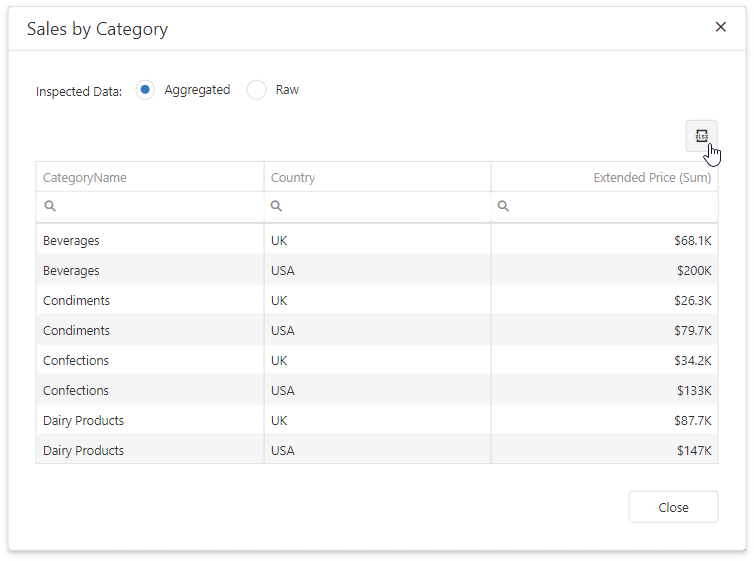
Task: Click the search icon in Country filter
Action: click(277, 206)
